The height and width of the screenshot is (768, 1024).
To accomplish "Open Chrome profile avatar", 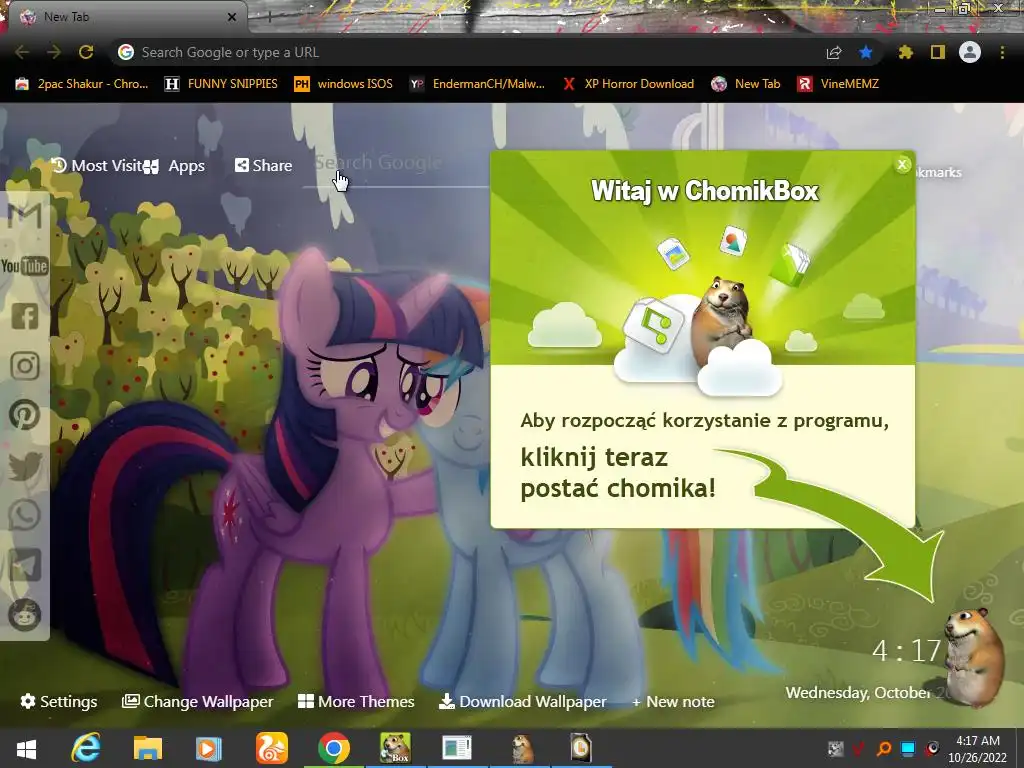I will coord(970,52).
